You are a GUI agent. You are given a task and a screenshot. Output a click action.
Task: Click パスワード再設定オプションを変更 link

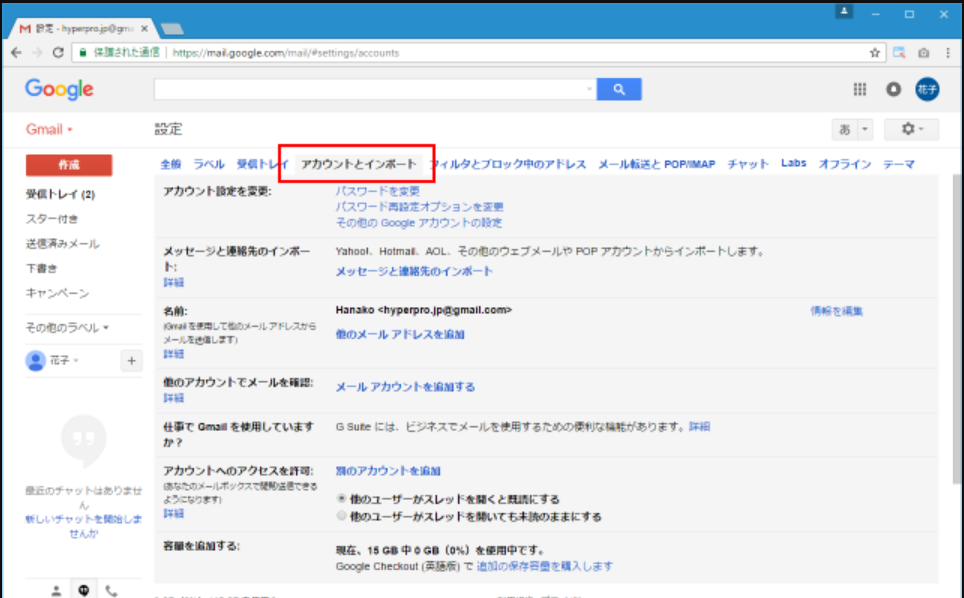point(419,207)
